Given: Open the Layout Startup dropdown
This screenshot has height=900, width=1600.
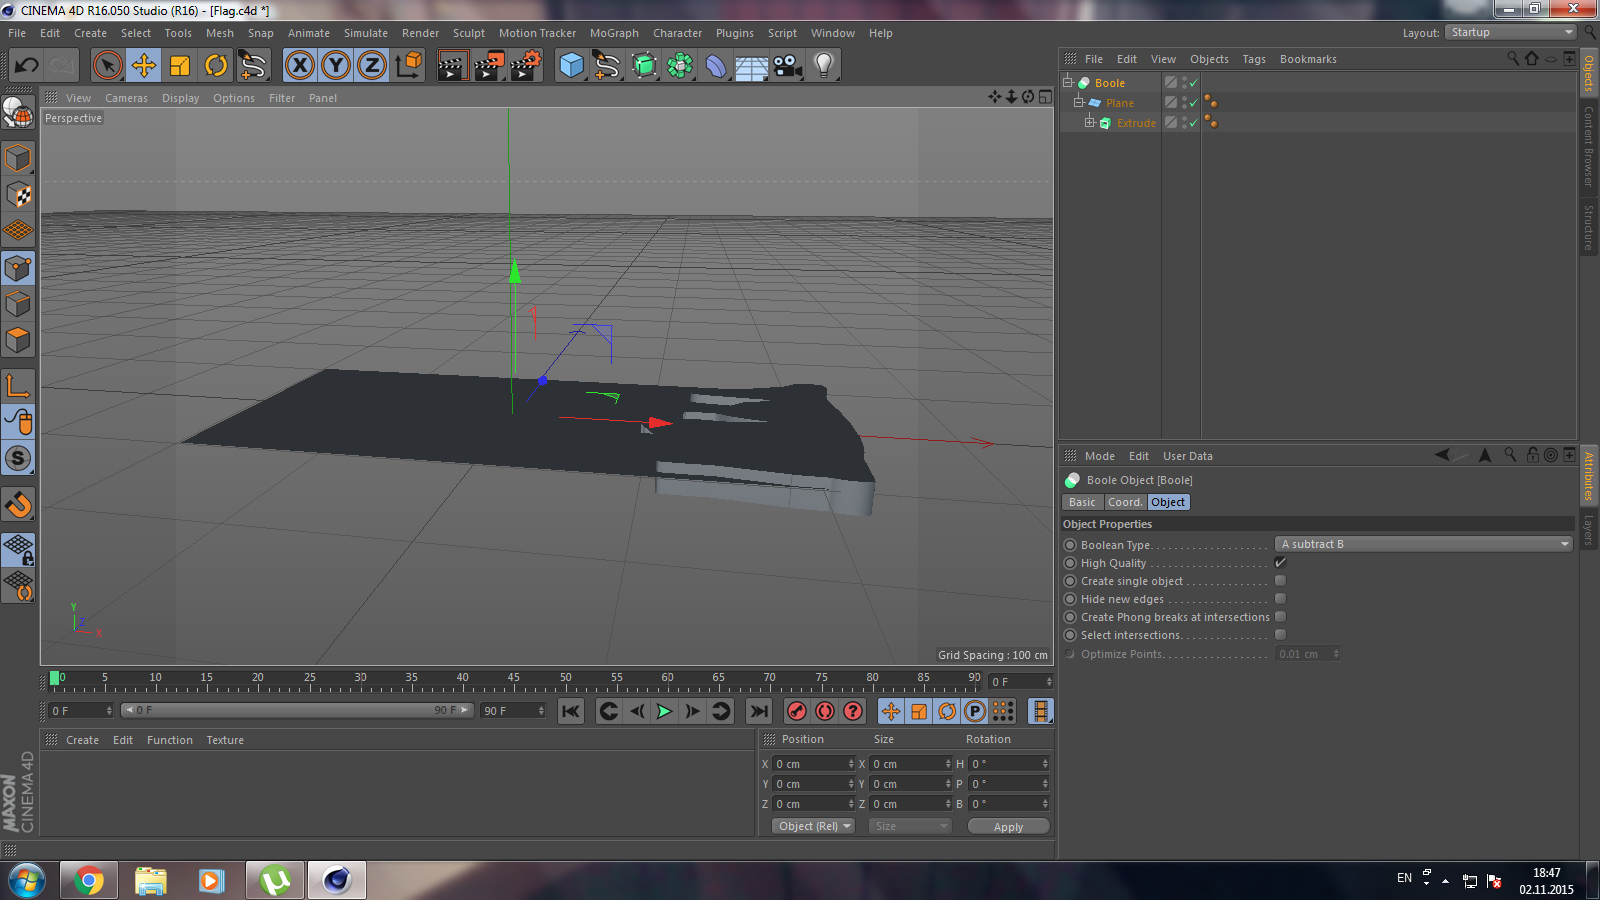Looking at the screenshot, I should tap(1512, 32).
